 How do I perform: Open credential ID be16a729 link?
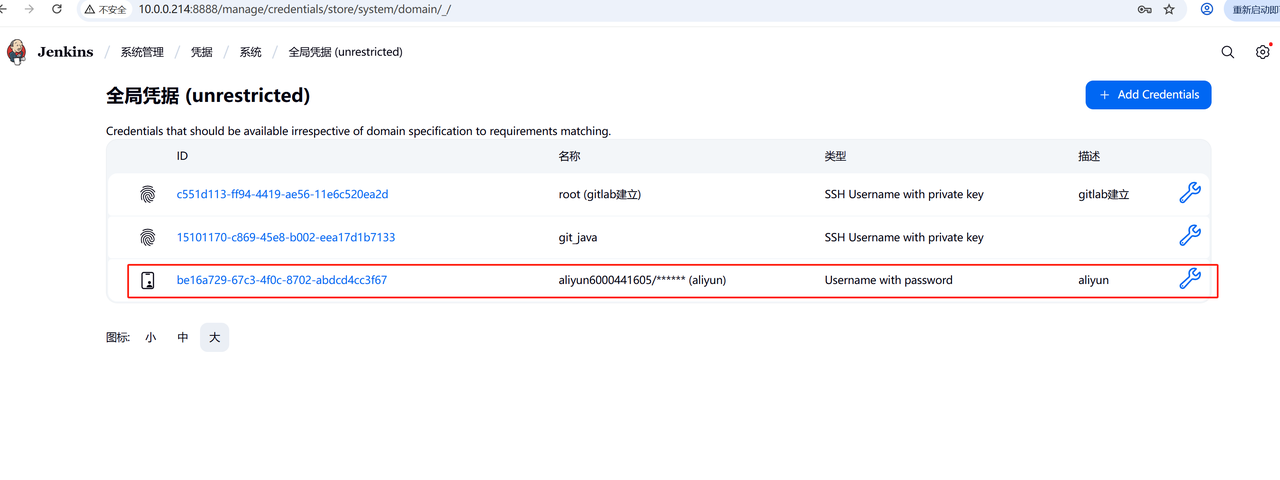pyautogui.click(x=281, y=280)
